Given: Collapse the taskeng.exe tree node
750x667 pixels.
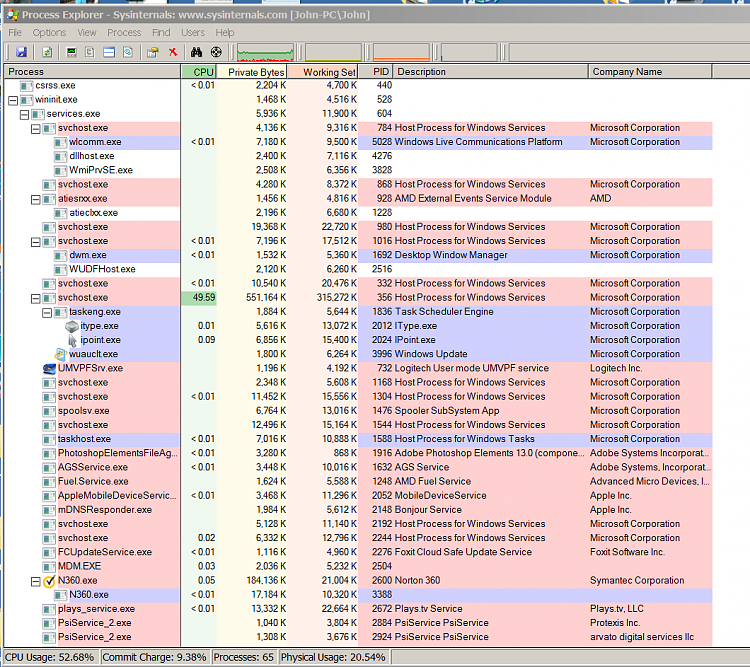Looking at the screenshot, I should (x=47, y=313).
